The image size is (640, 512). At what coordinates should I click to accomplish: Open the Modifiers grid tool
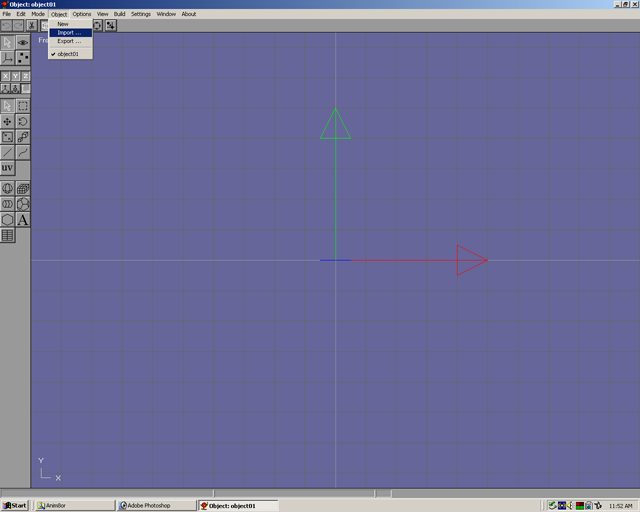click(x=7, y=235)
